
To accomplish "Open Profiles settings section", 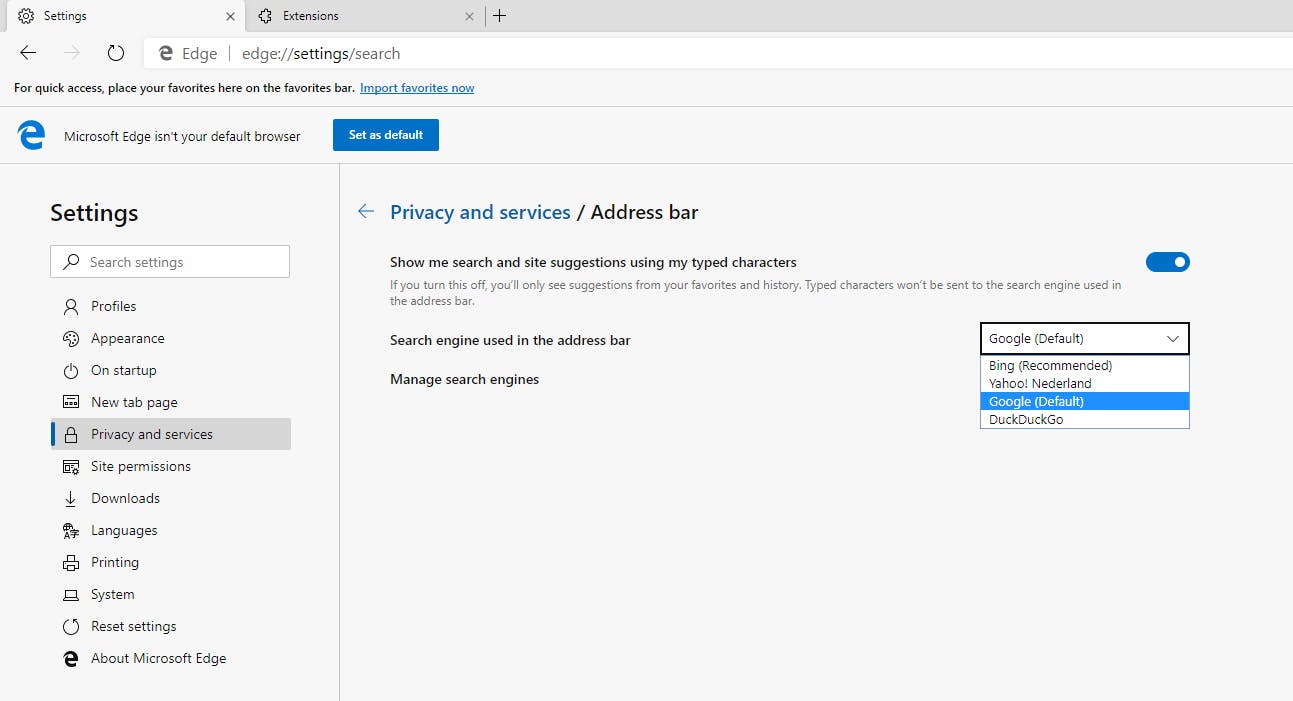I will click(113, 306).
